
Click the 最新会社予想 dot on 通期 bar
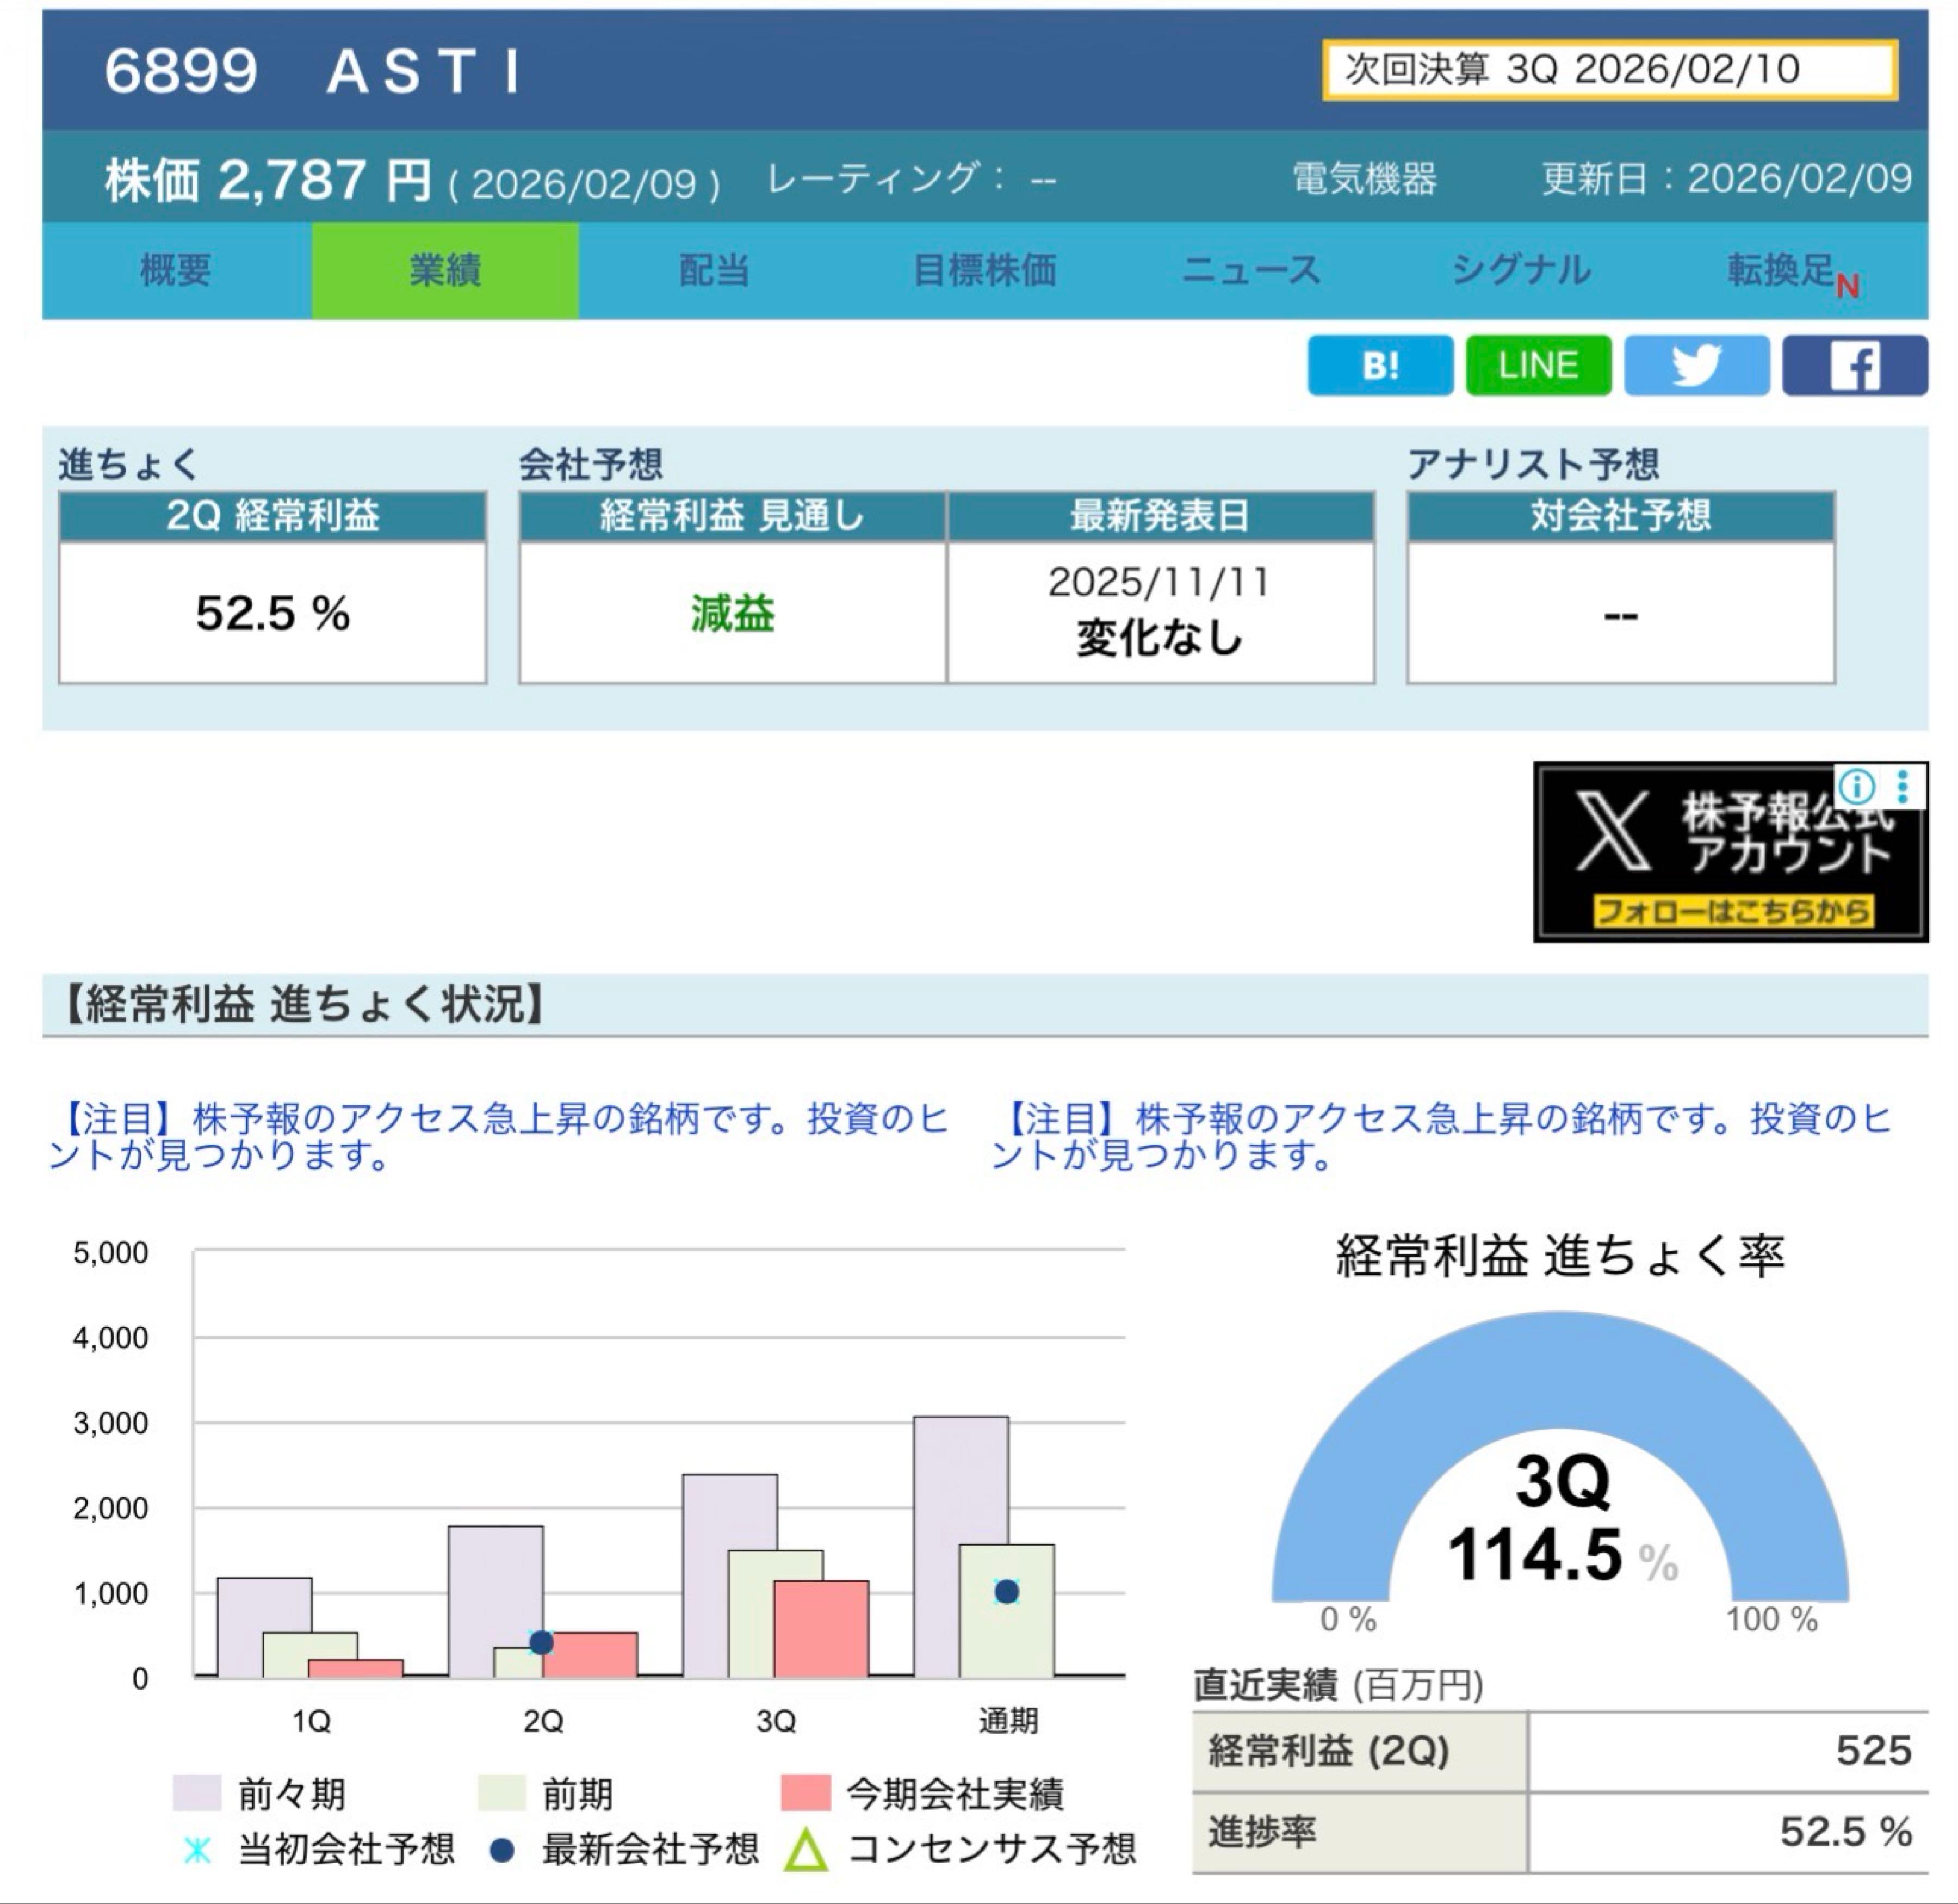tap(1007, 1592)
